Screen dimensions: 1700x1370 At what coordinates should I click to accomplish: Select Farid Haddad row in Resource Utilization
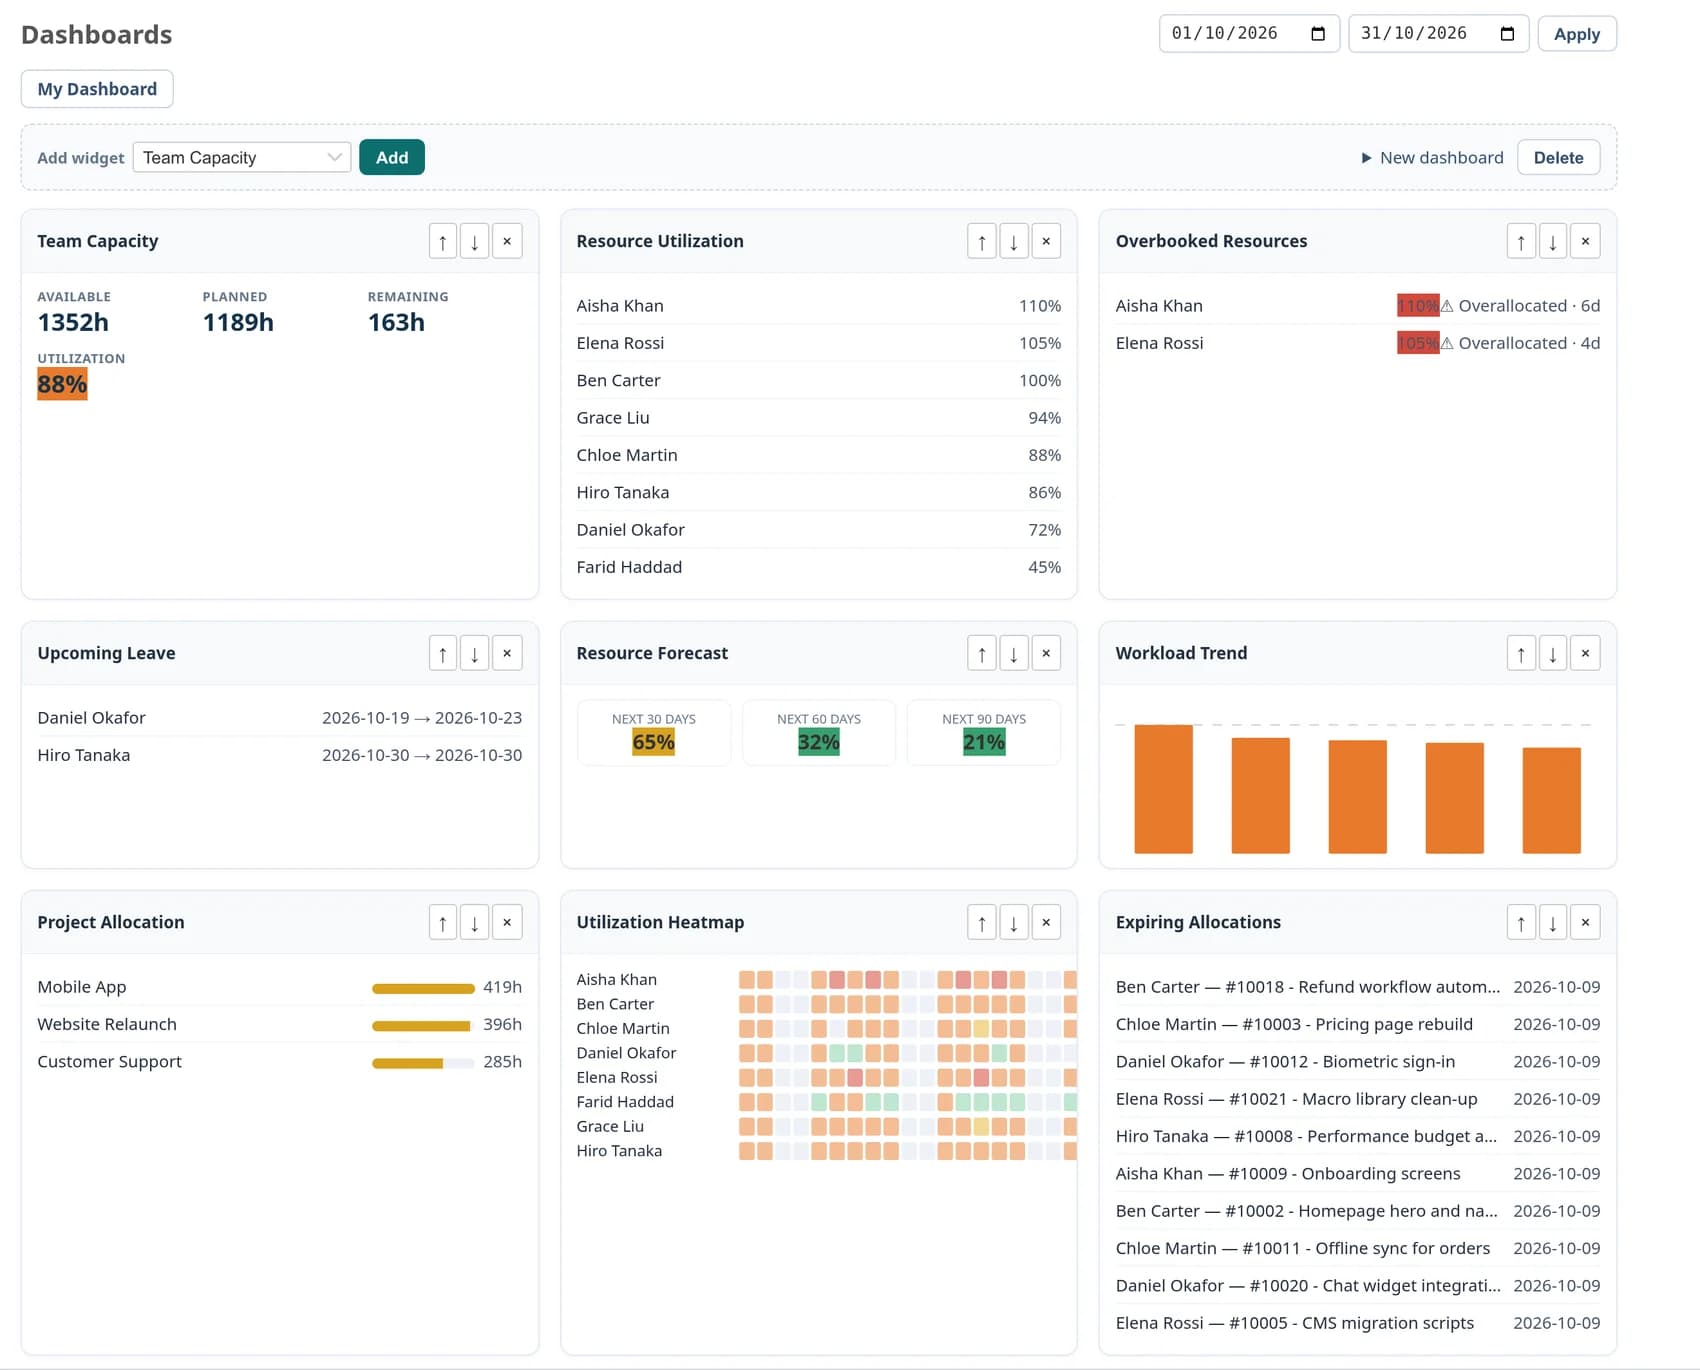pos(818,567)
